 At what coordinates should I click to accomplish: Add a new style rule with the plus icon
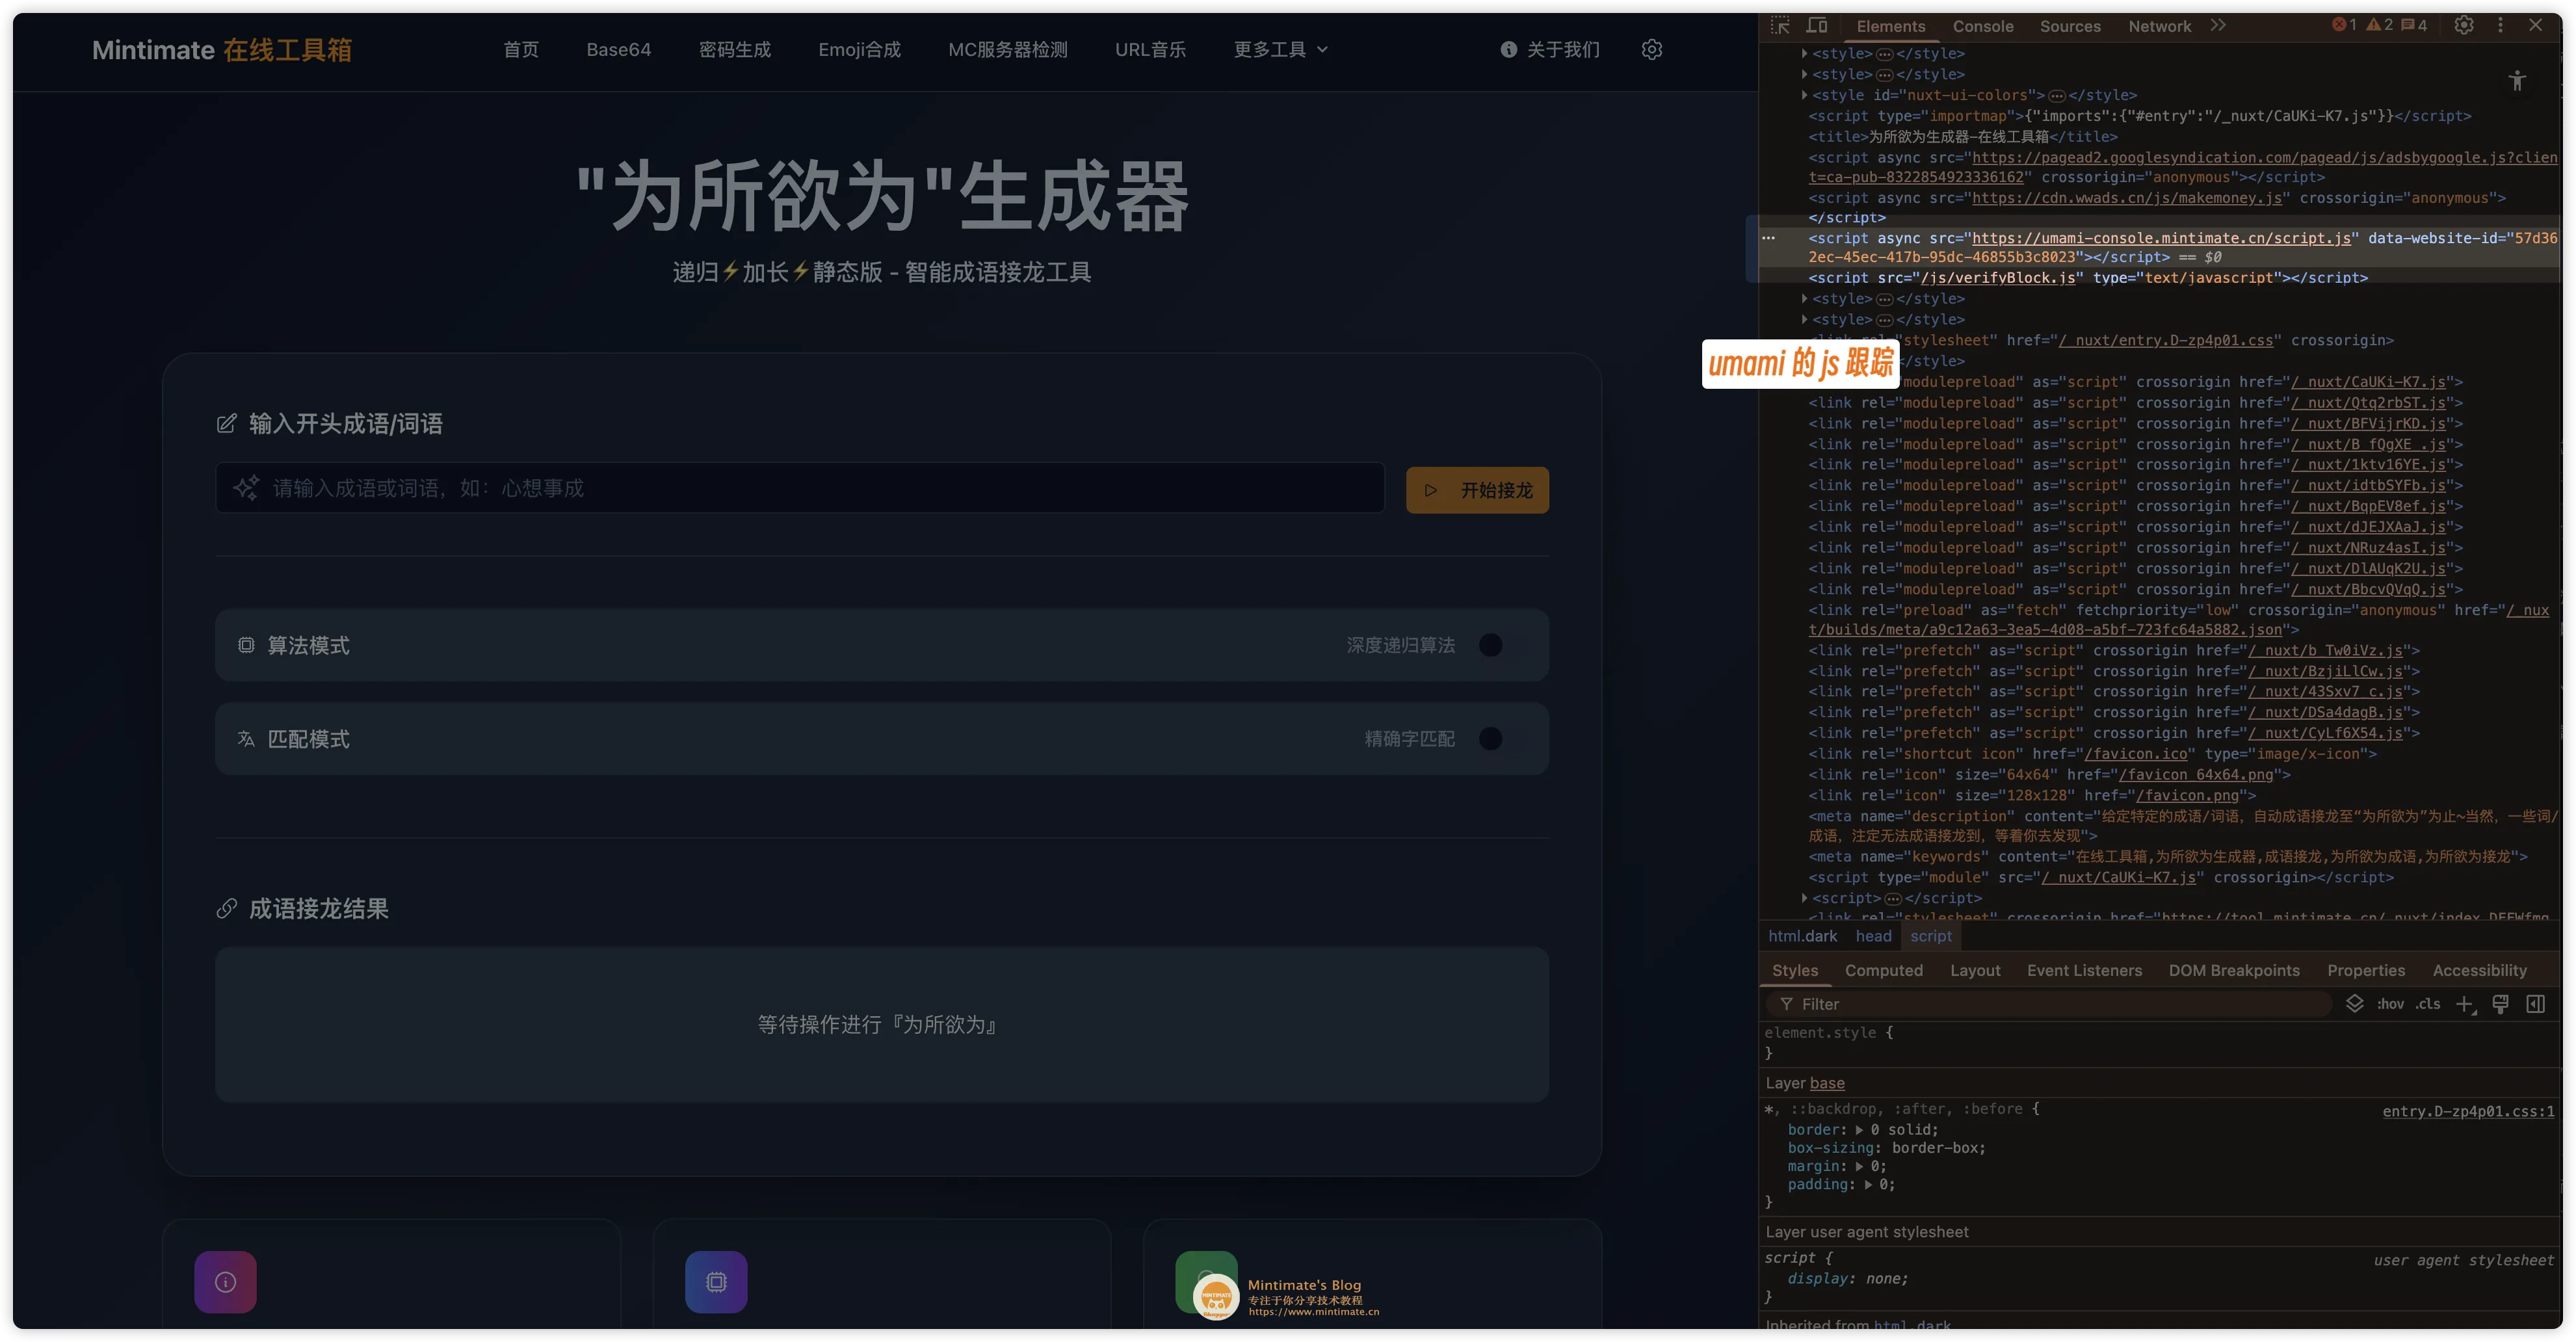2465,1005
